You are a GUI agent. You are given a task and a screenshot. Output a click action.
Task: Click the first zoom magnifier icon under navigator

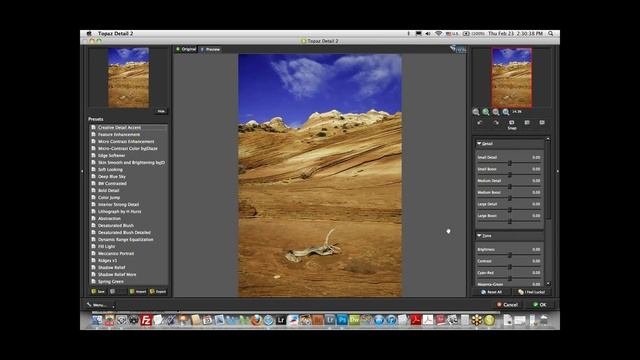476,112
